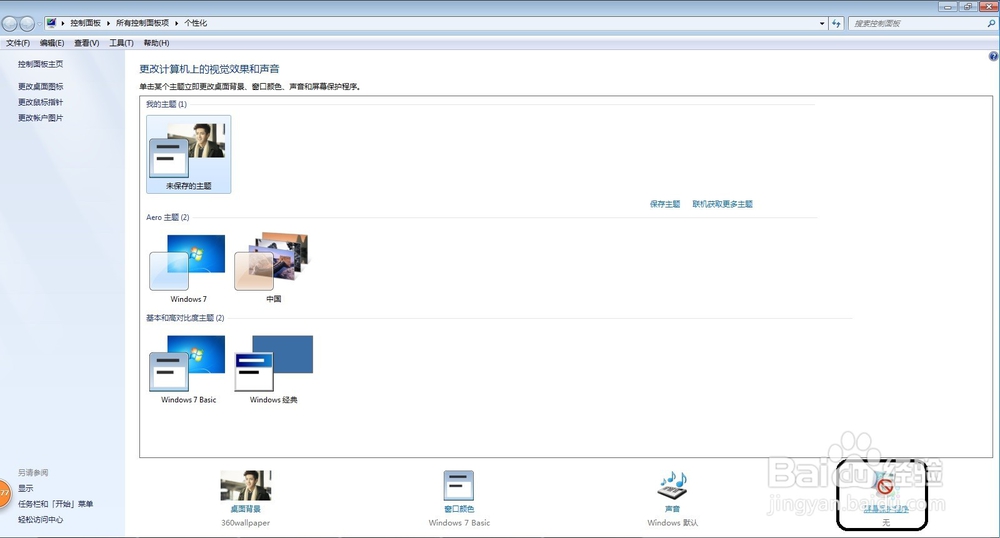Open 显示 under see also
The height and width of the screenshot is (538, 1000).
pos(26,488)
